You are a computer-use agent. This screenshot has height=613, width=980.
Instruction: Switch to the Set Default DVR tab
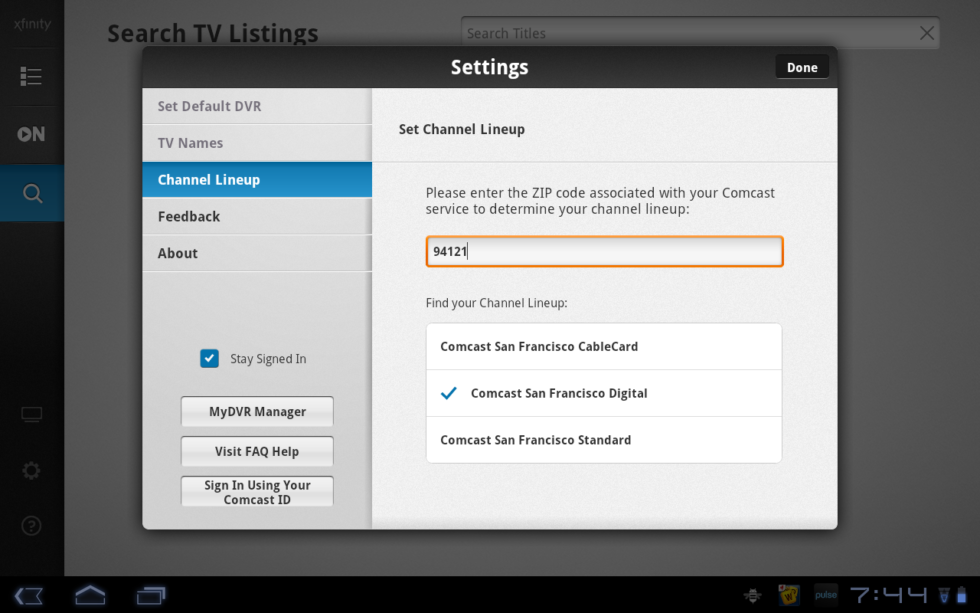click(257, 106)
